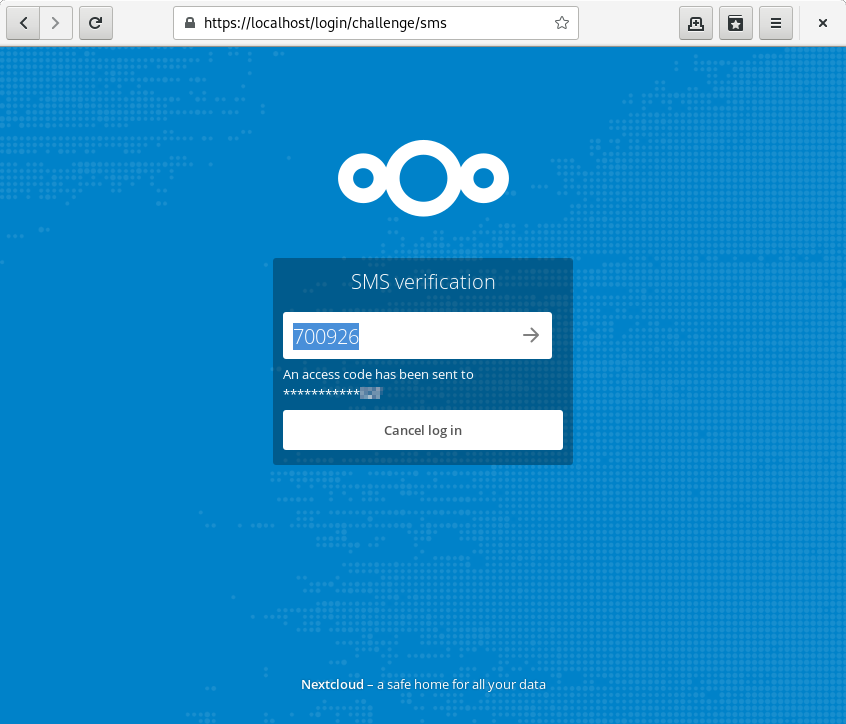Open a new tab with plus icon
Screen dimensions: 846x724
pos(695,23)
